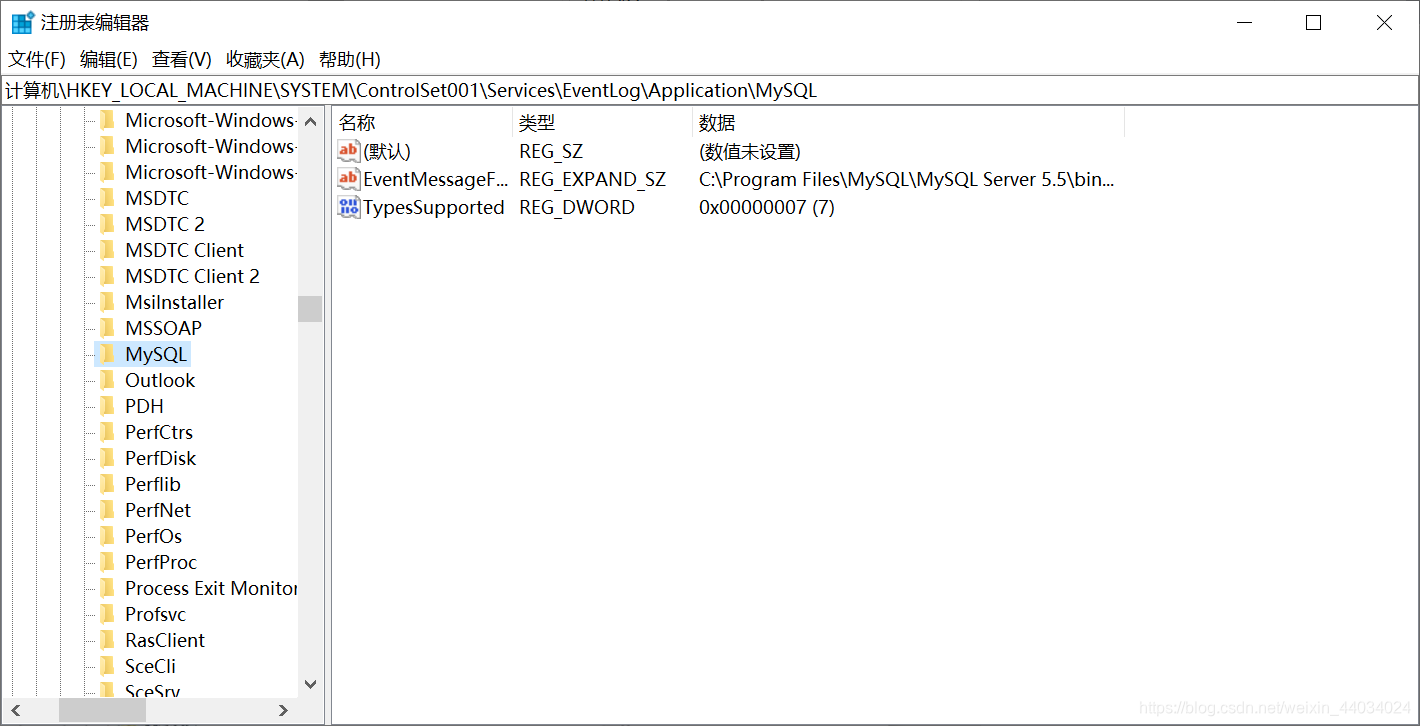Viewport: 1420px width, 726px height.
Task: Click the tree horizontal scrollbar thumb
Action: (x=102, y=710)
